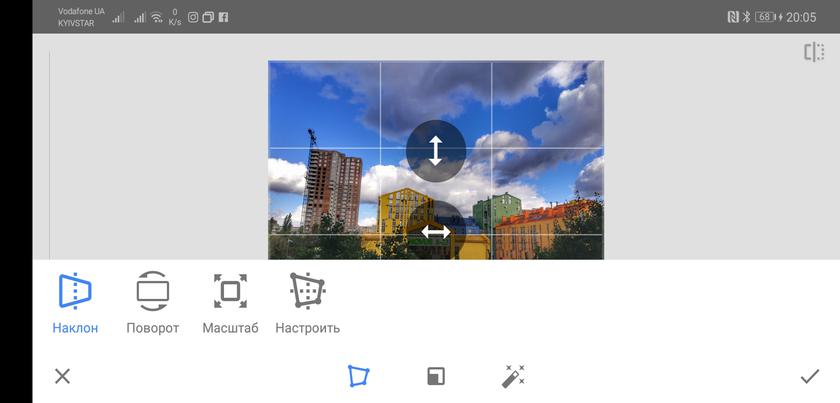
Task: Apply auto-adjust with the magic wand
Action: point(513,376)
